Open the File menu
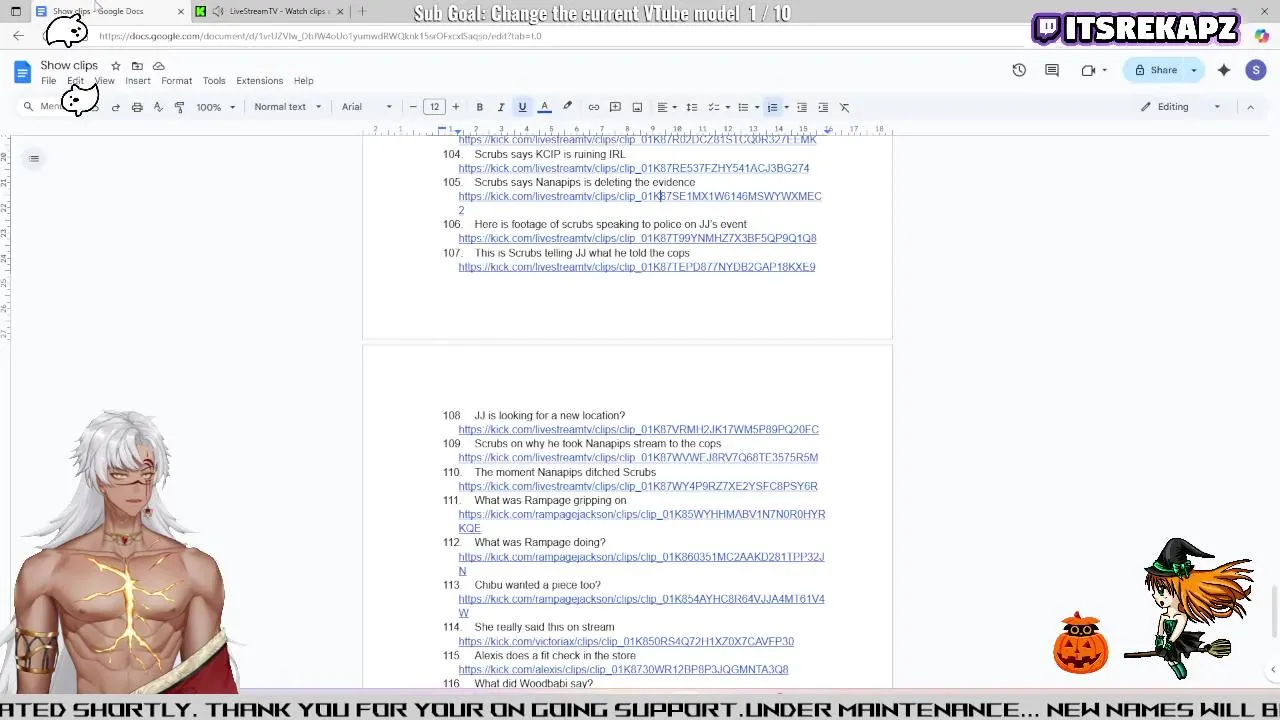 pos(48,81)
